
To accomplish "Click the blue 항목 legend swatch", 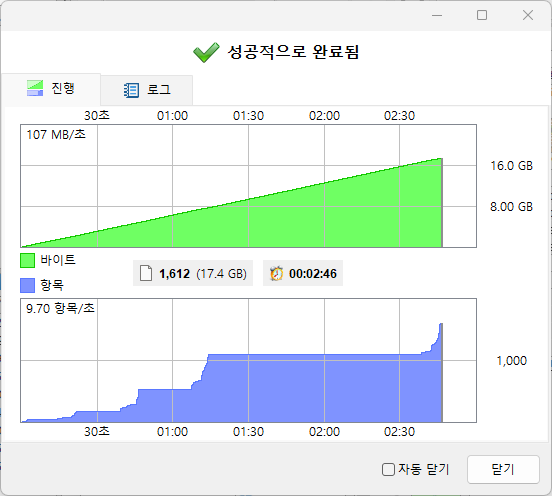I will coord(27,285).
